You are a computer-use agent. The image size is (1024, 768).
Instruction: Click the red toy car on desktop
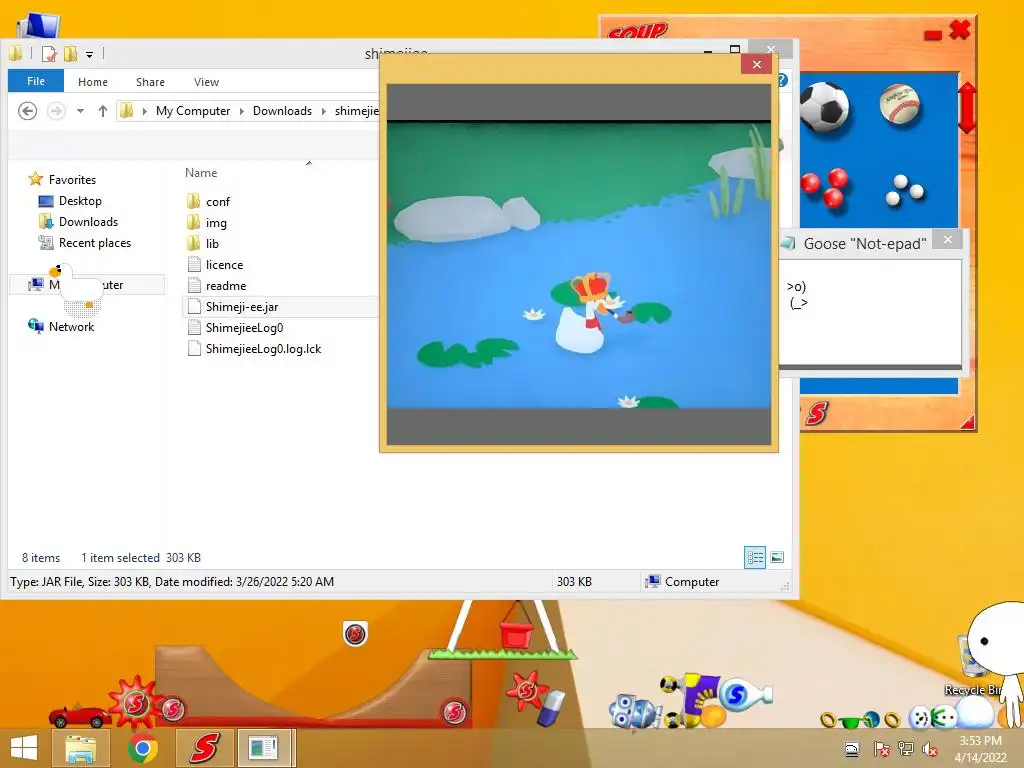[x=80, y=716]
